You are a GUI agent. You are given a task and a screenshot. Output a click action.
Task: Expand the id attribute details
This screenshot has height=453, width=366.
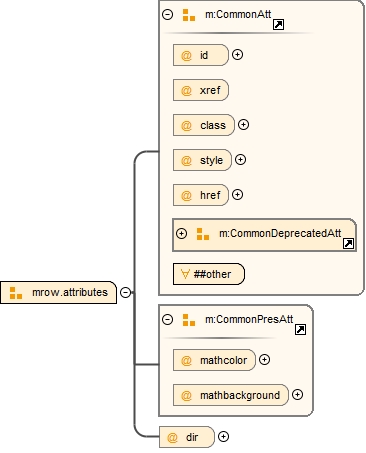tap(237, 54)
